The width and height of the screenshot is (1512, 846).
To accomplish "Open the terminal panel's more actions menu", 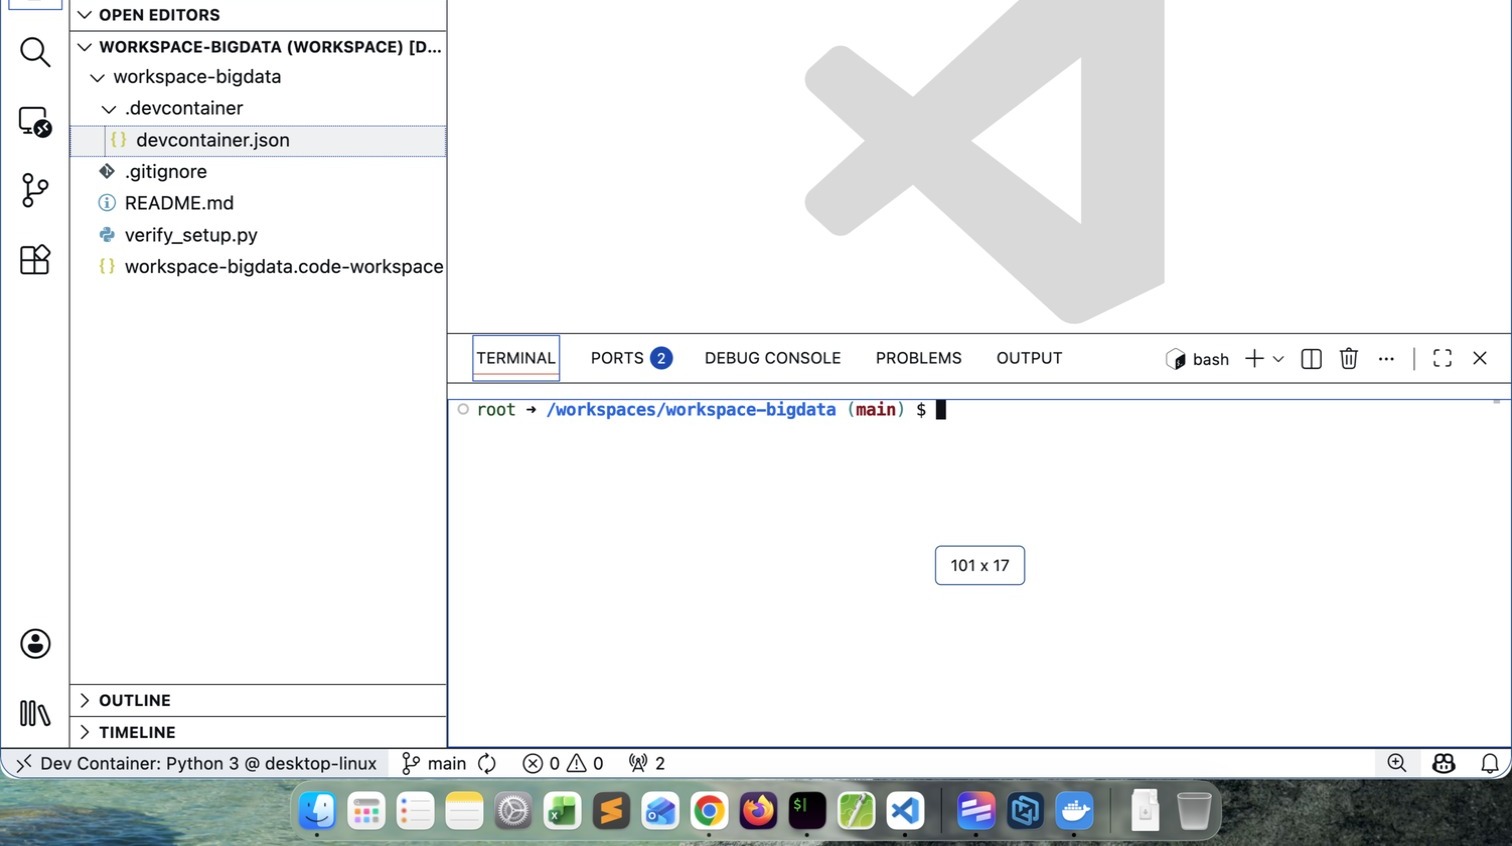I will 1386,358.
